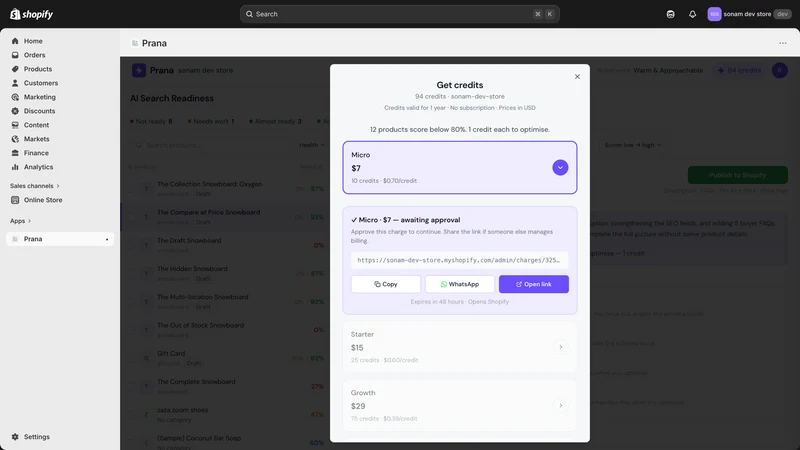This screenshot has width=800, height=450.
Task: Click the charge approval URL field
Action: 460,260
